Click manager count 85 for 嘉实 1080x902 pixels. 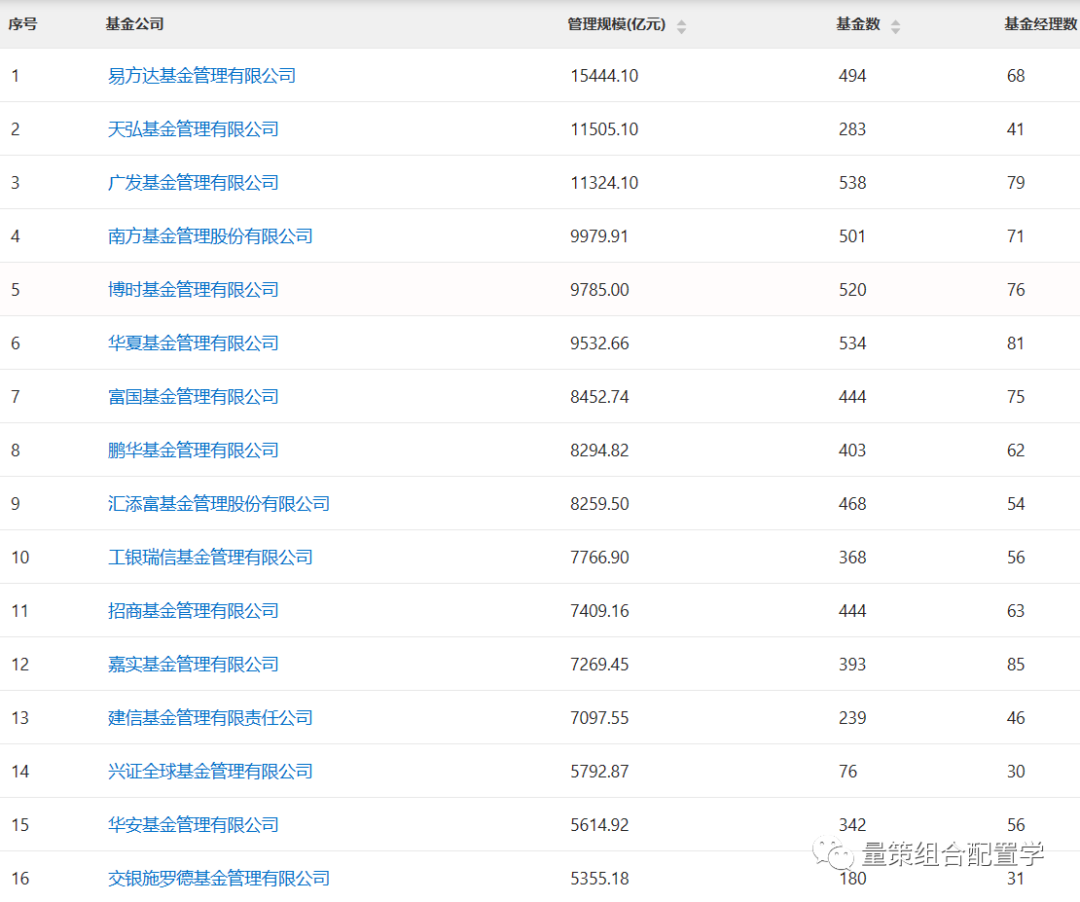[x=1016, y=664]
